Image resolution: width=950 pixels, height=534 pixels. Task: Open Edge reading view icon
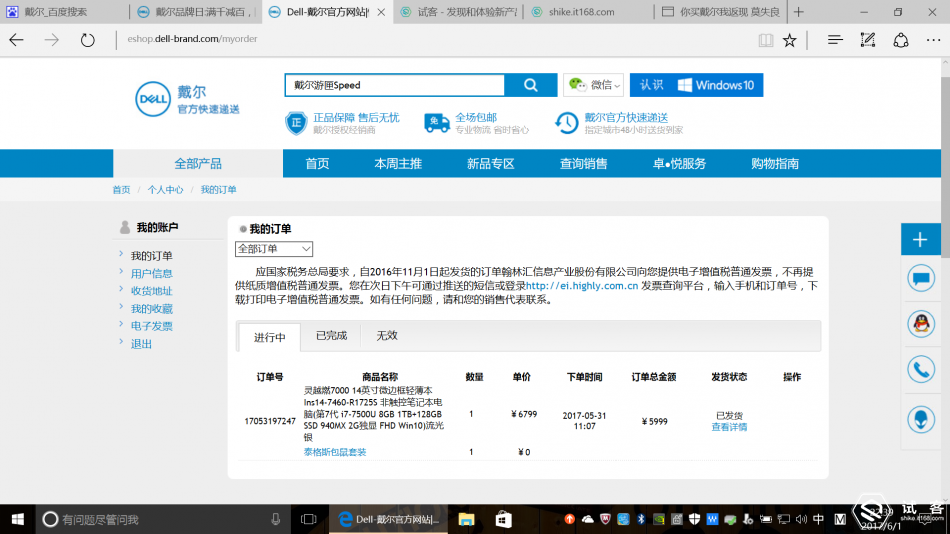tap(765, 41)
